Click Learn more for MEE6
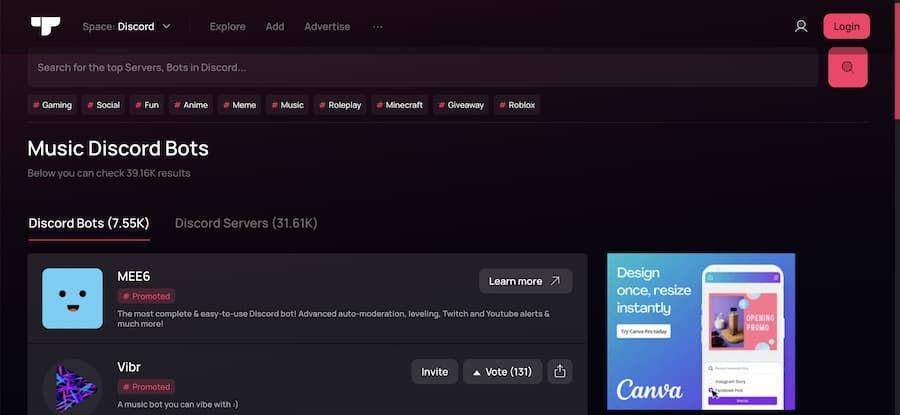 [526, 281]
